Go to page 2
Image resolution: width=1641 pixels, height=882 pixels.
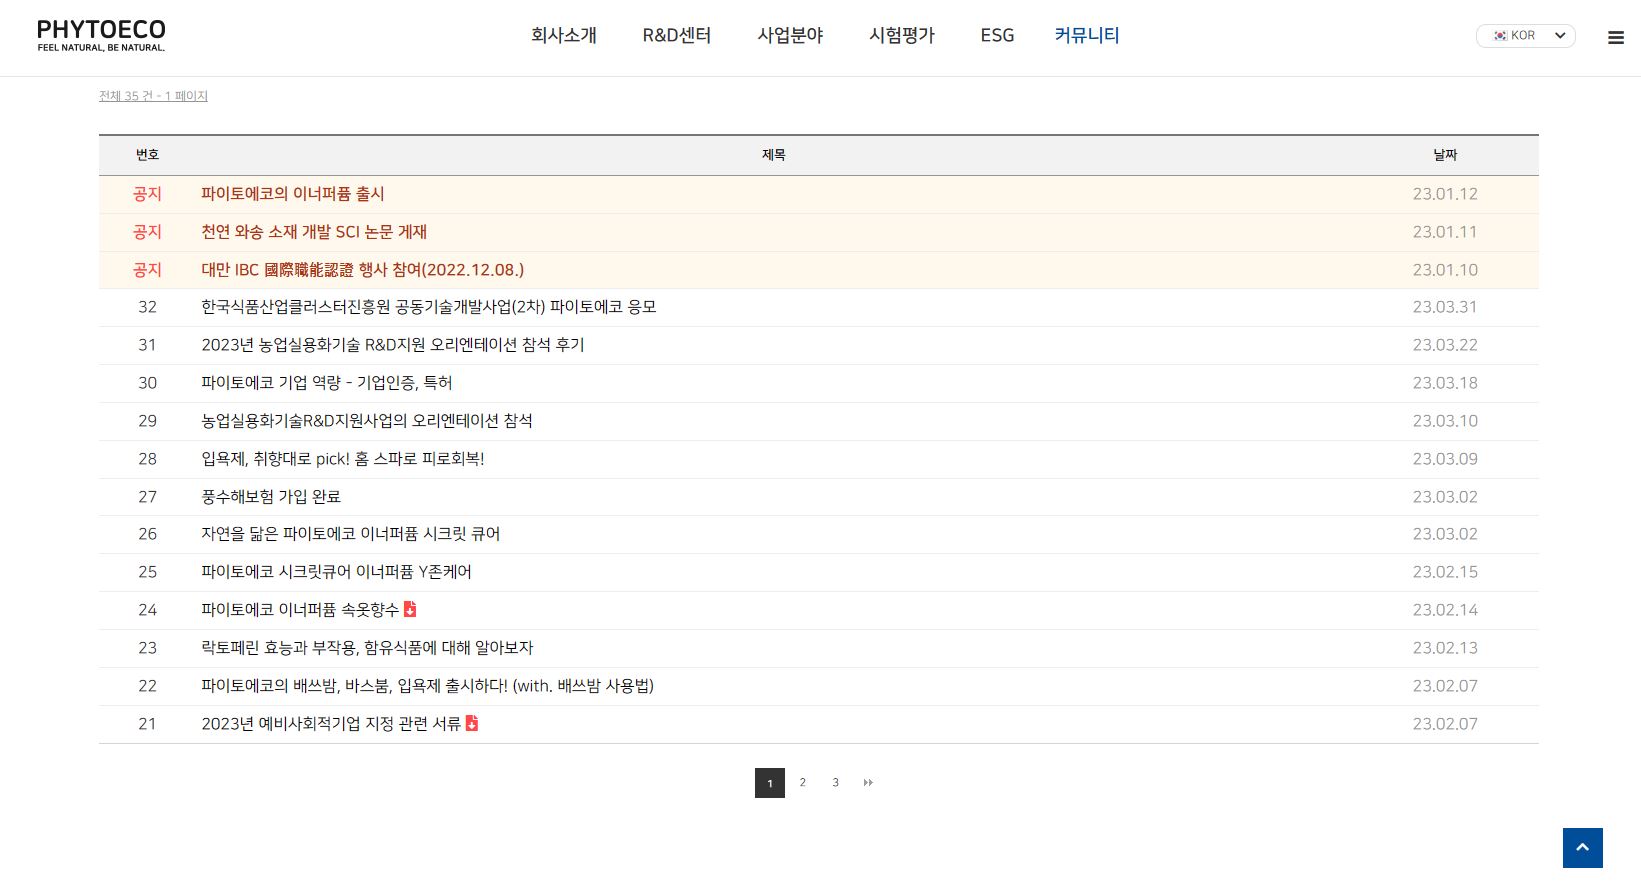[x=802, y=783]
